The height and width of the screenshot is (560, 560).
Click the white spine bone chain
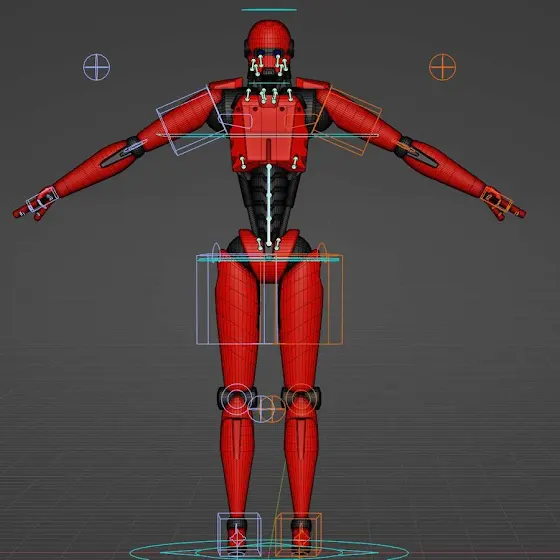(269, 205)
